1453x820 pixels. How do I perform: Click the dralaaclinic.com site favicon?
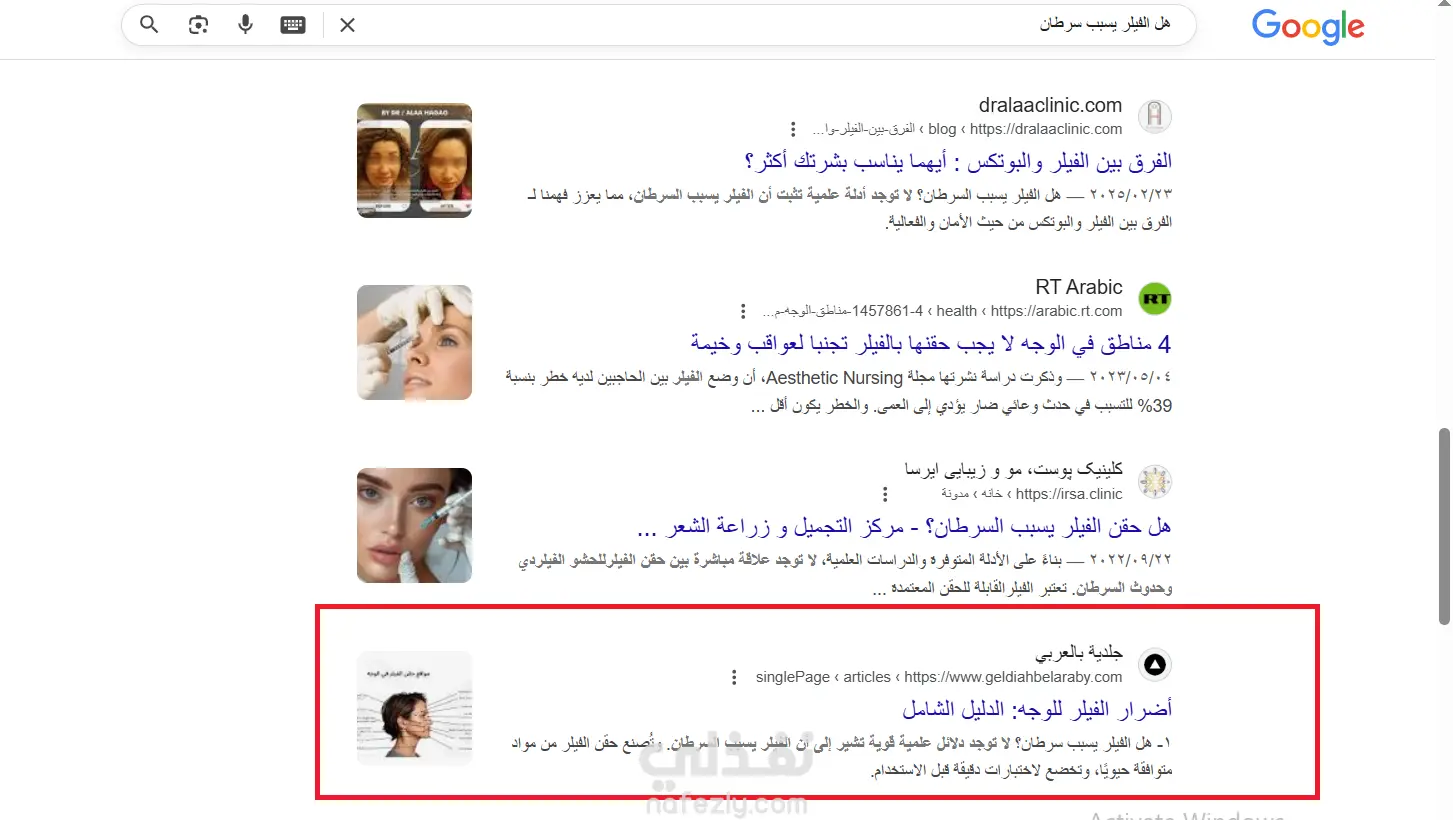1155,116
